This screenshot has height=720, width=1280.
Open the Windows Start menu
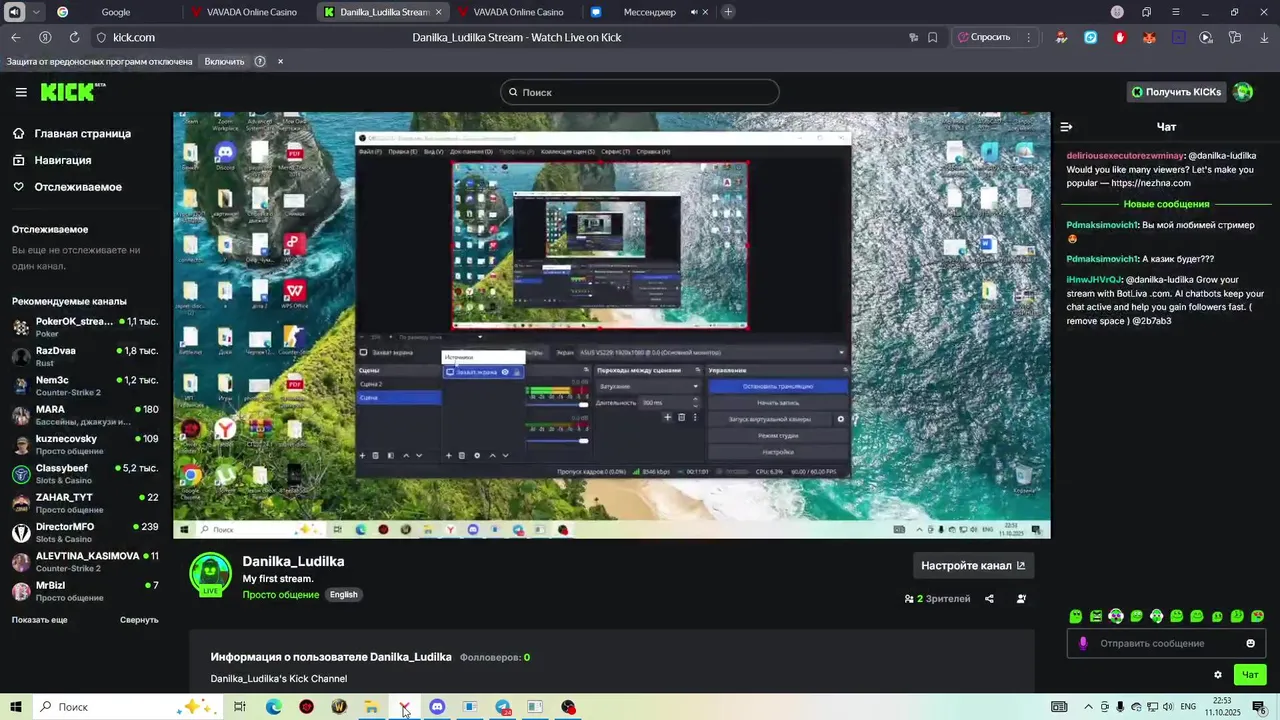pyautogui.click(x=16, y=707)
